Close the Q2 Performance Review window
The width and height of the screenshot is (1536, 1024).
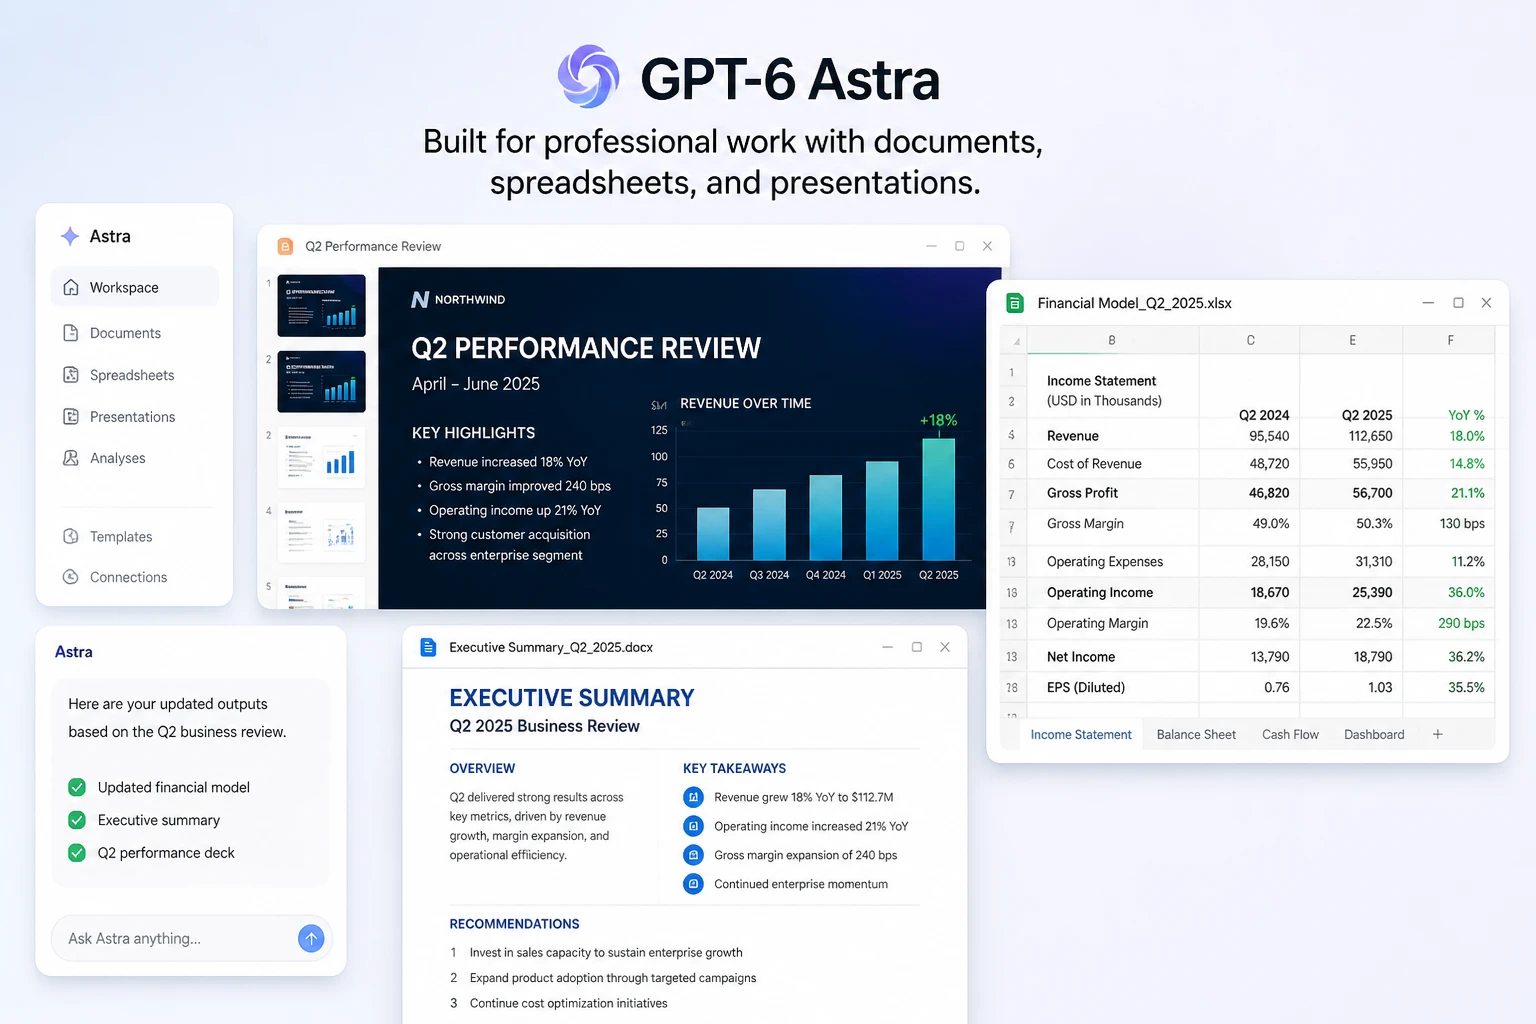coord(987,246)
